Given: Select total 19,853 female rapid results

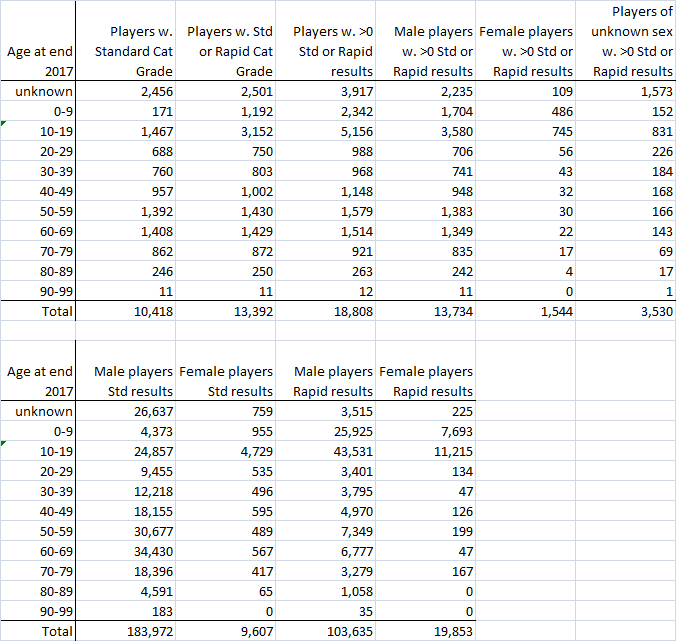Looking at the screenshot, I should coord(426,631).
